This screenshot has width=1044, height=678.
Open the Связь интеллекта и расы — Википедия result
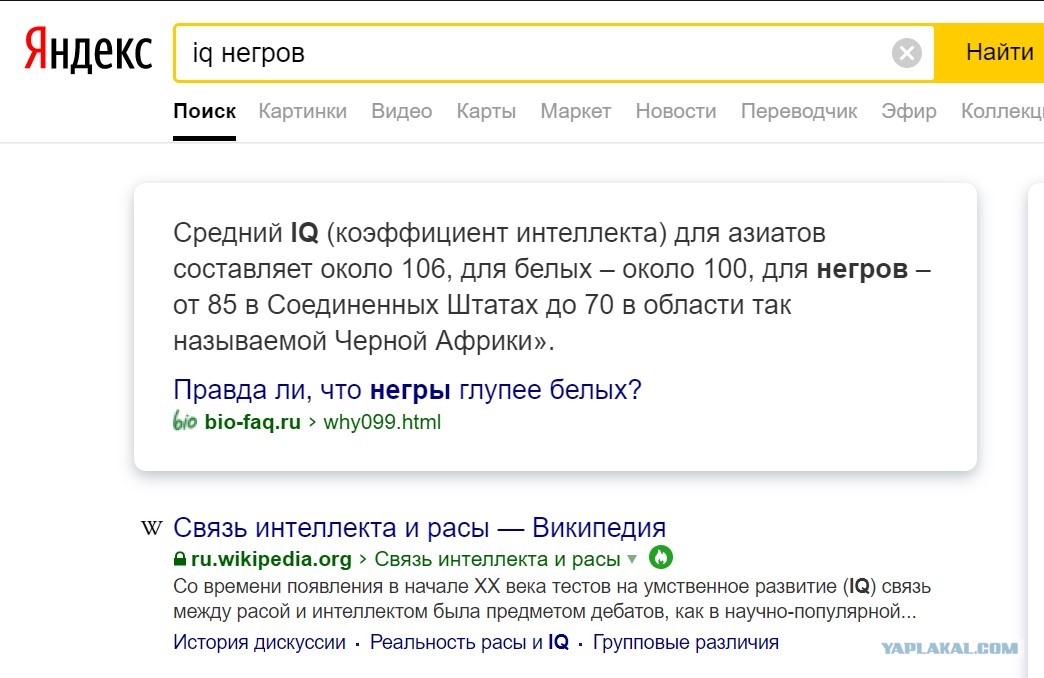pos(419,527)
